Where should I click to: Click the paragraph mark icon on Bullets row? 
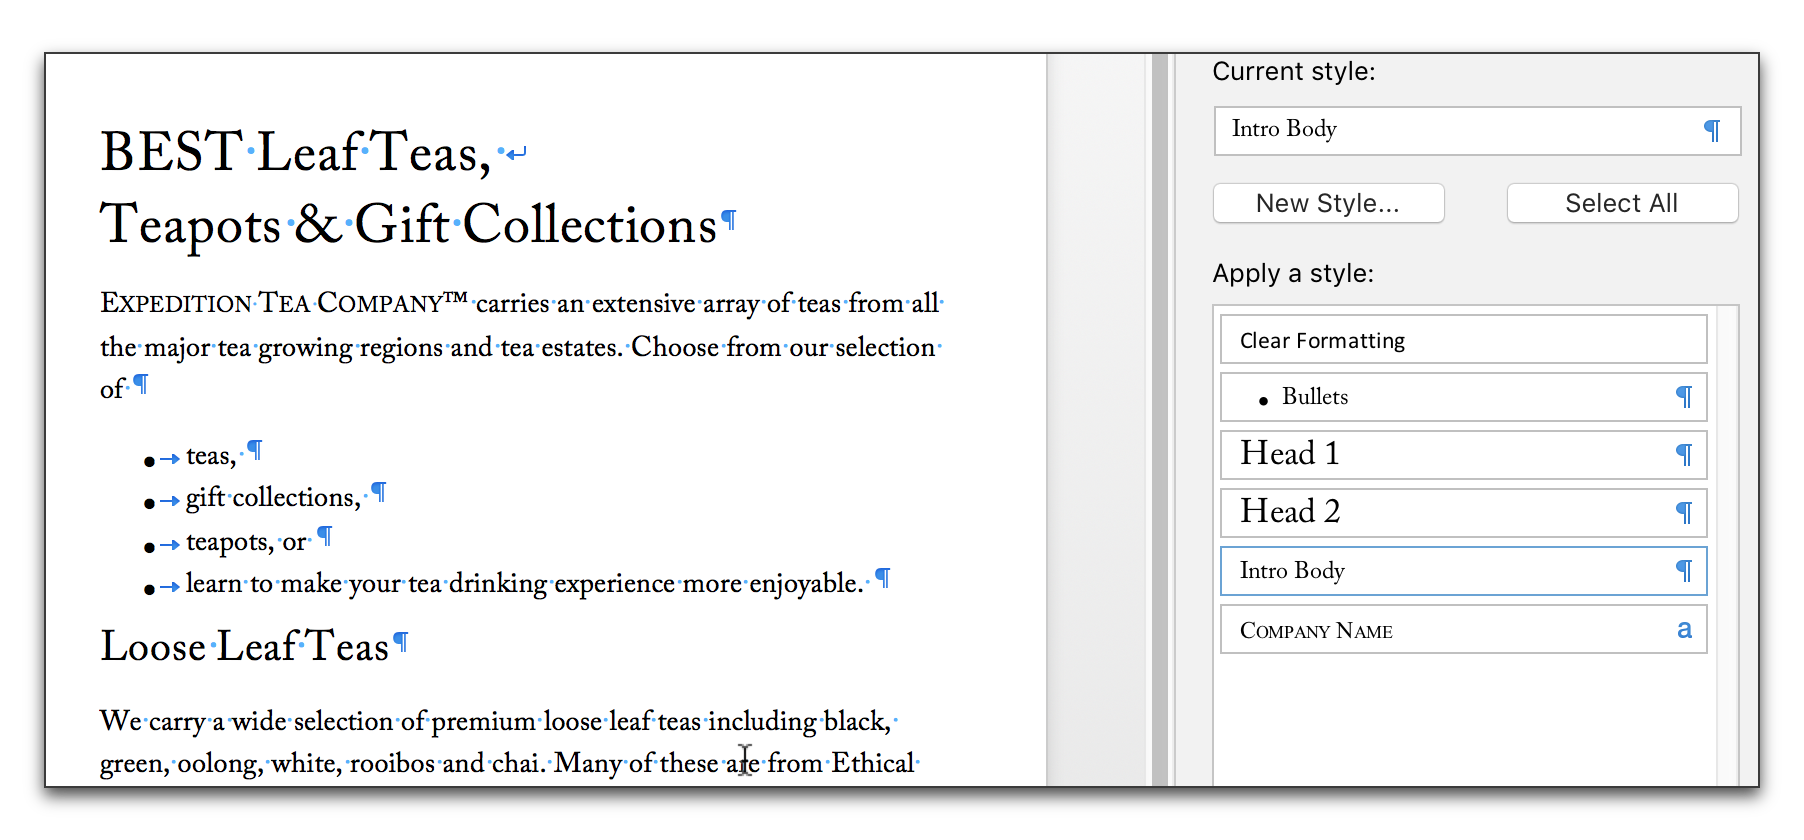(x=1684, y=397)
